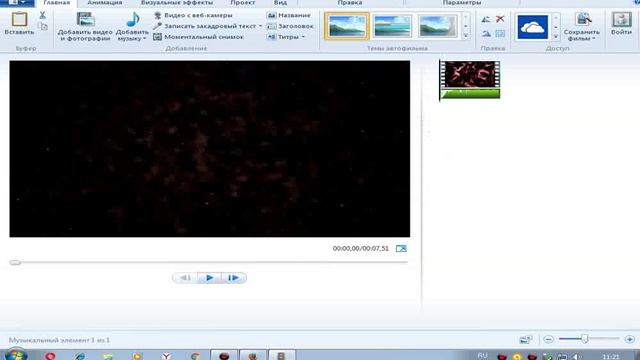Click Добавить видео и фотографии icon
The image size is (640, 360).
coord(85,19)
